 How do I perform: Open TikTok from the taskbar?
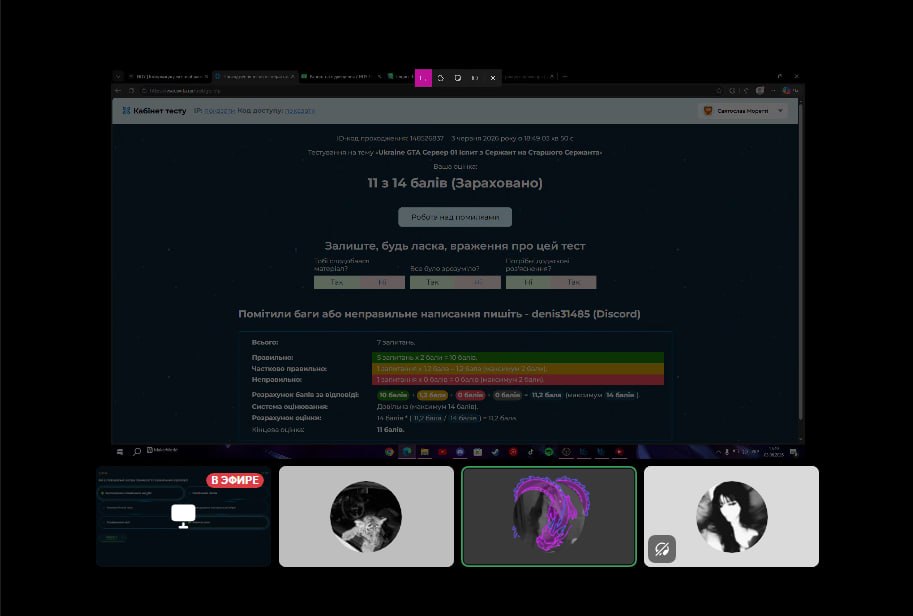tap(530, 452)
